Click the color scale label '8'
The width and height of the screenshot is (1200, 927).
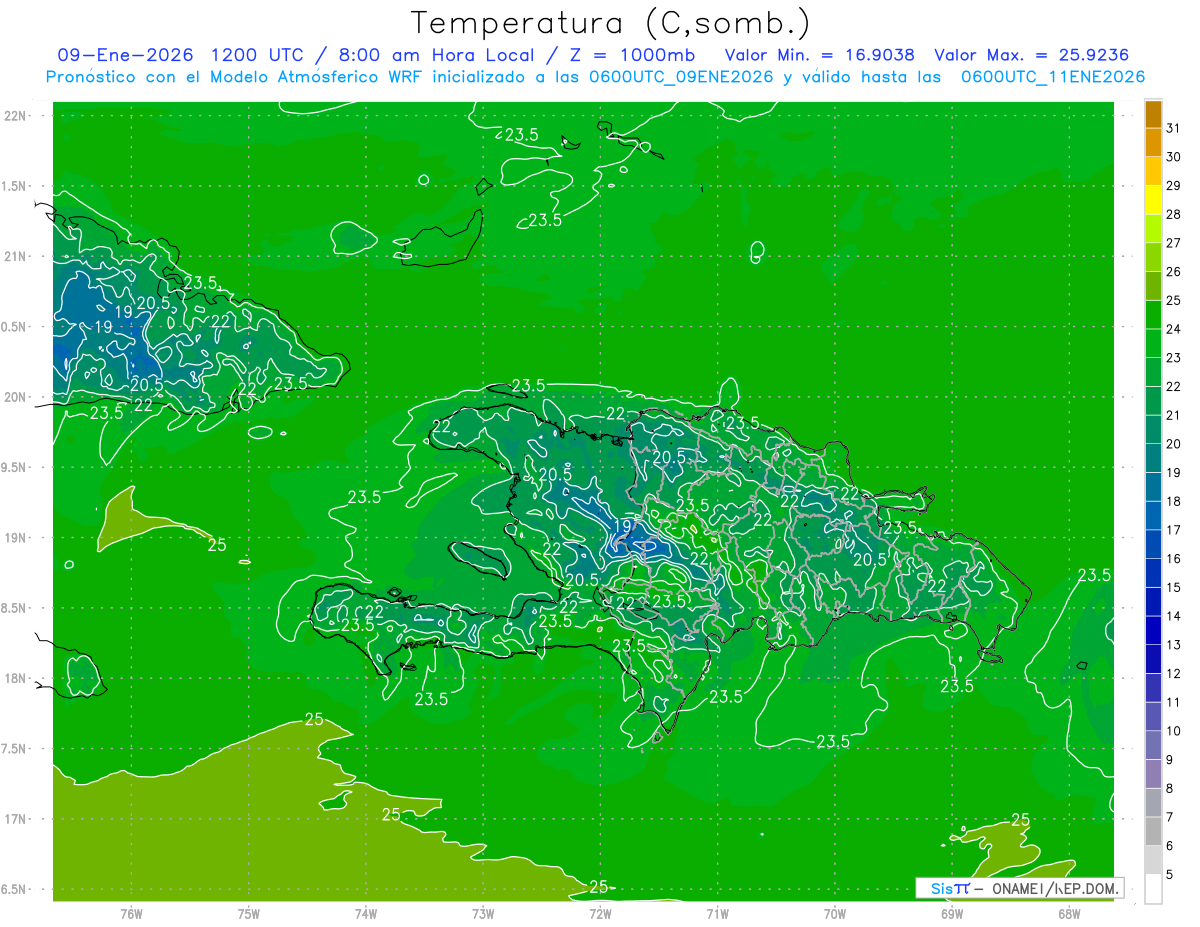1170,788
